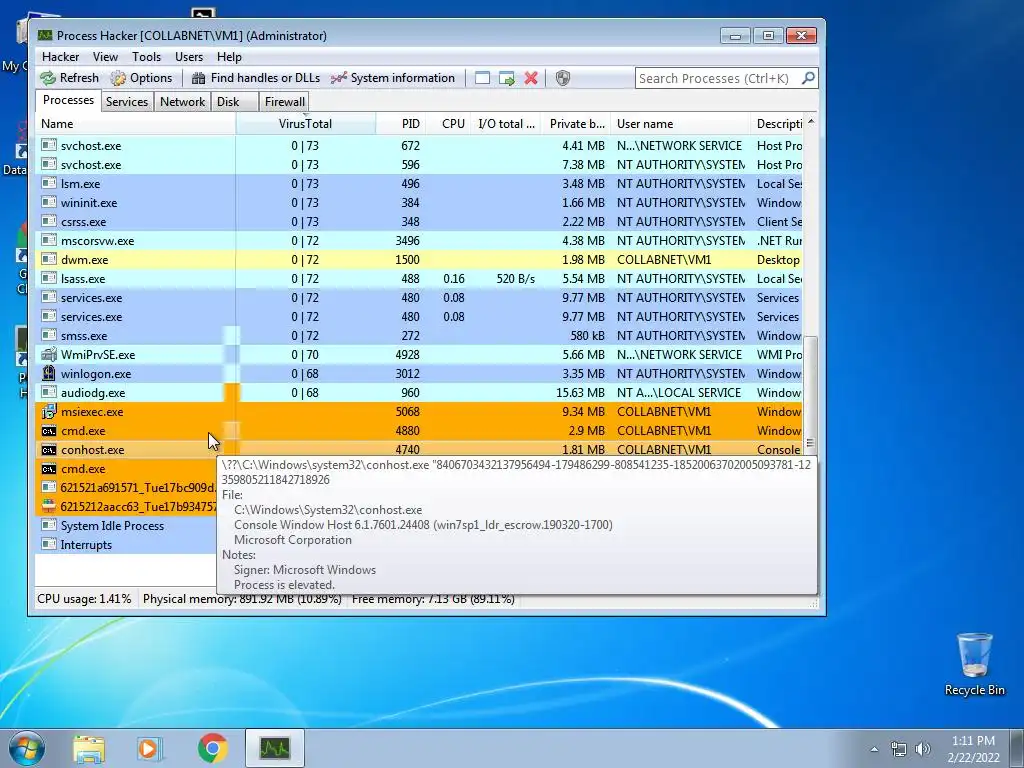The width and height of the screenshot is (1024, 768).
Task: Switch to the Firewall tab
Action: pyautogui.click(x=284, y=102)
